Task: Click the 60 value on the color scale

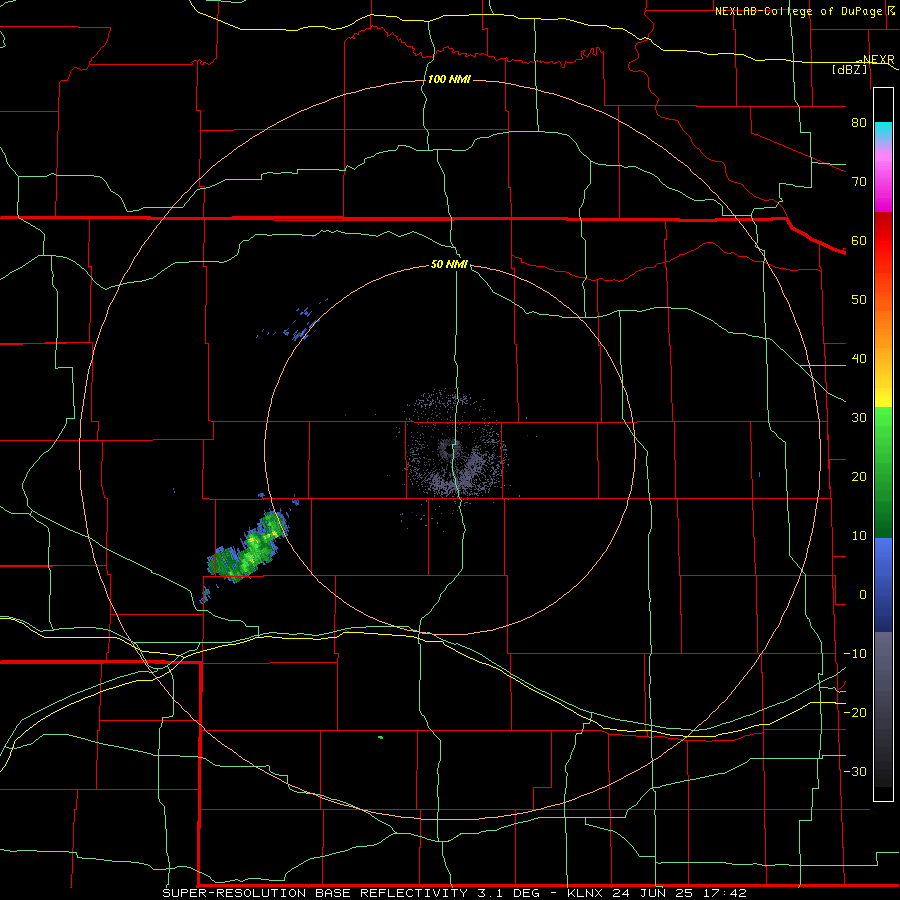Action: tap(859, 240)
